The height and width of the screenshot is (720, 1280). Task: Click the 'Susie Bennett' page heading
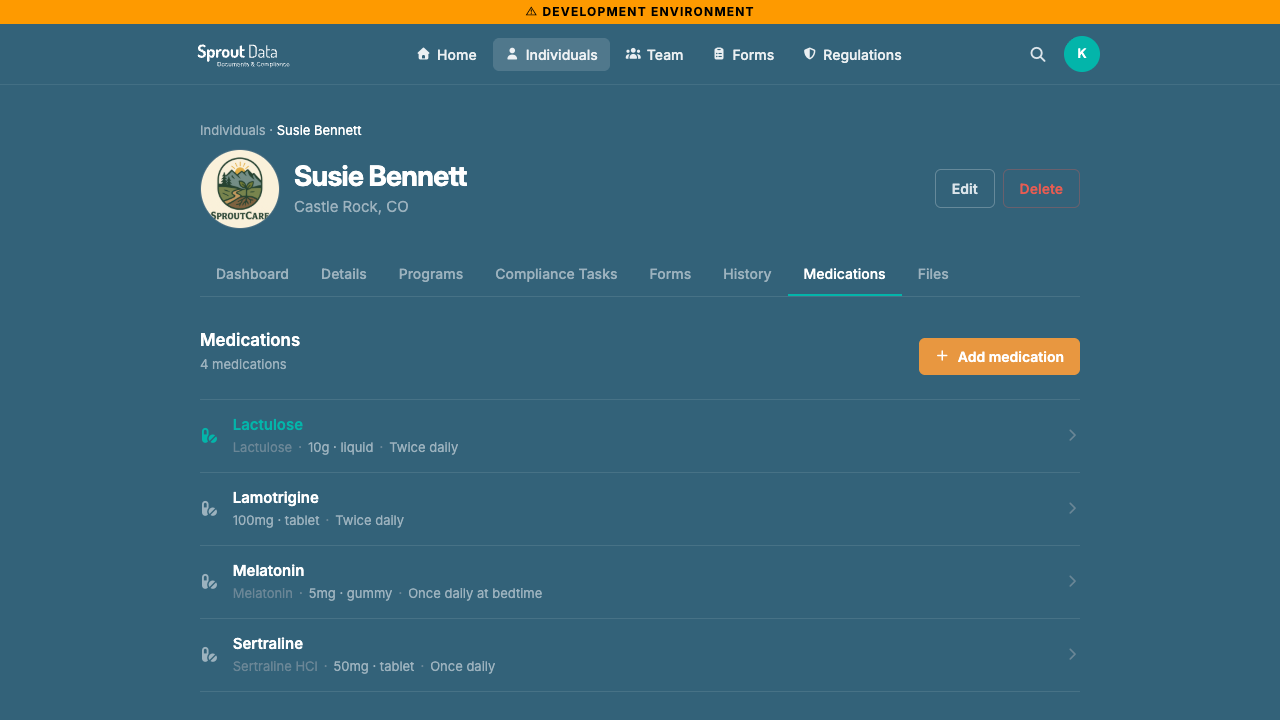click(380, 176)
